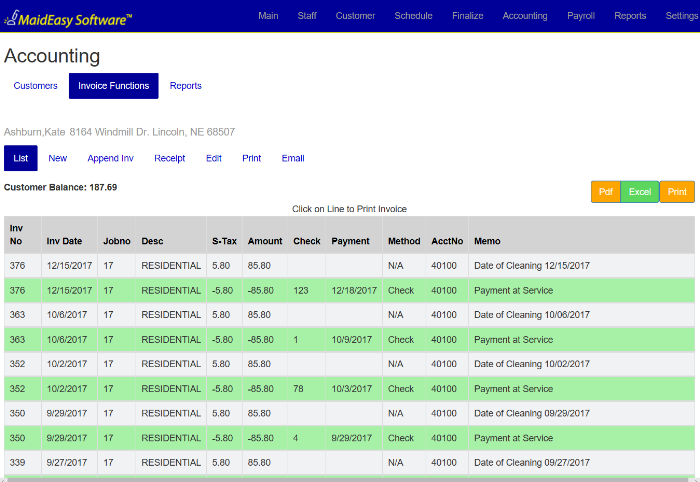Open the top navbar Reports menu

coord(630,16)
